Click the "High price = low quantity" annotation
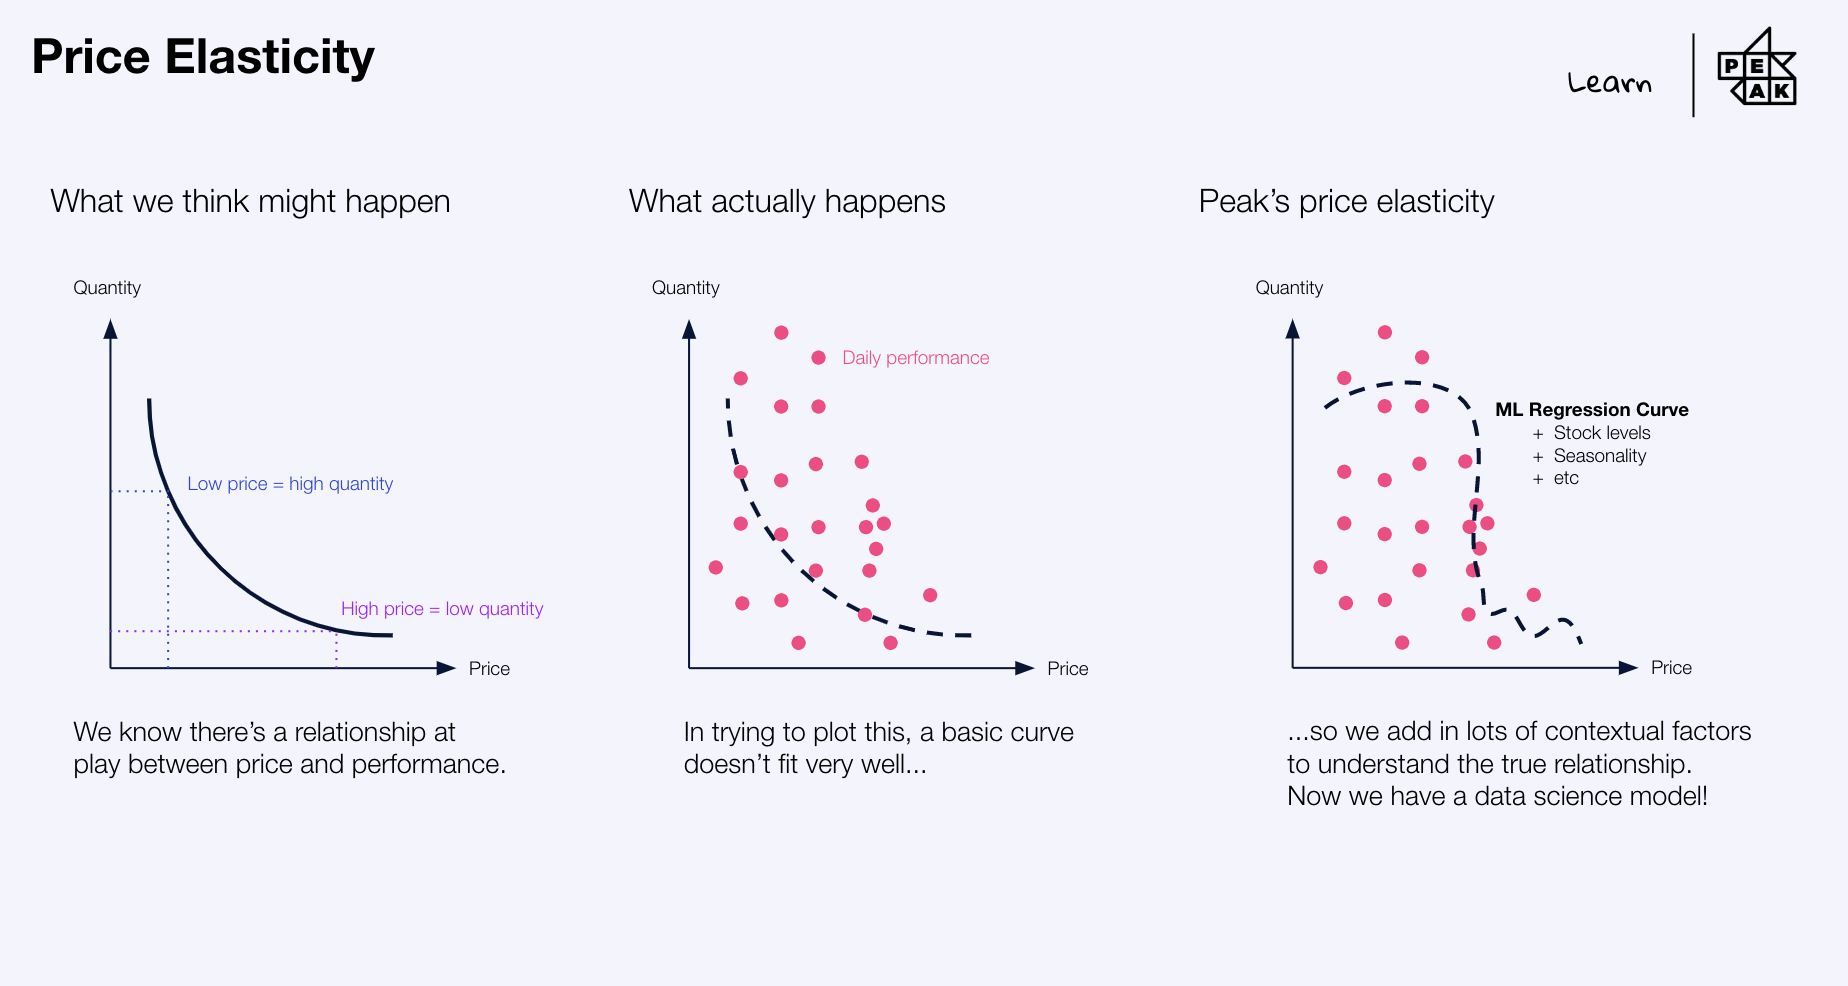The height and width of the screenshot is (986, 1848). pyautogui.click(x=442, y=609)
